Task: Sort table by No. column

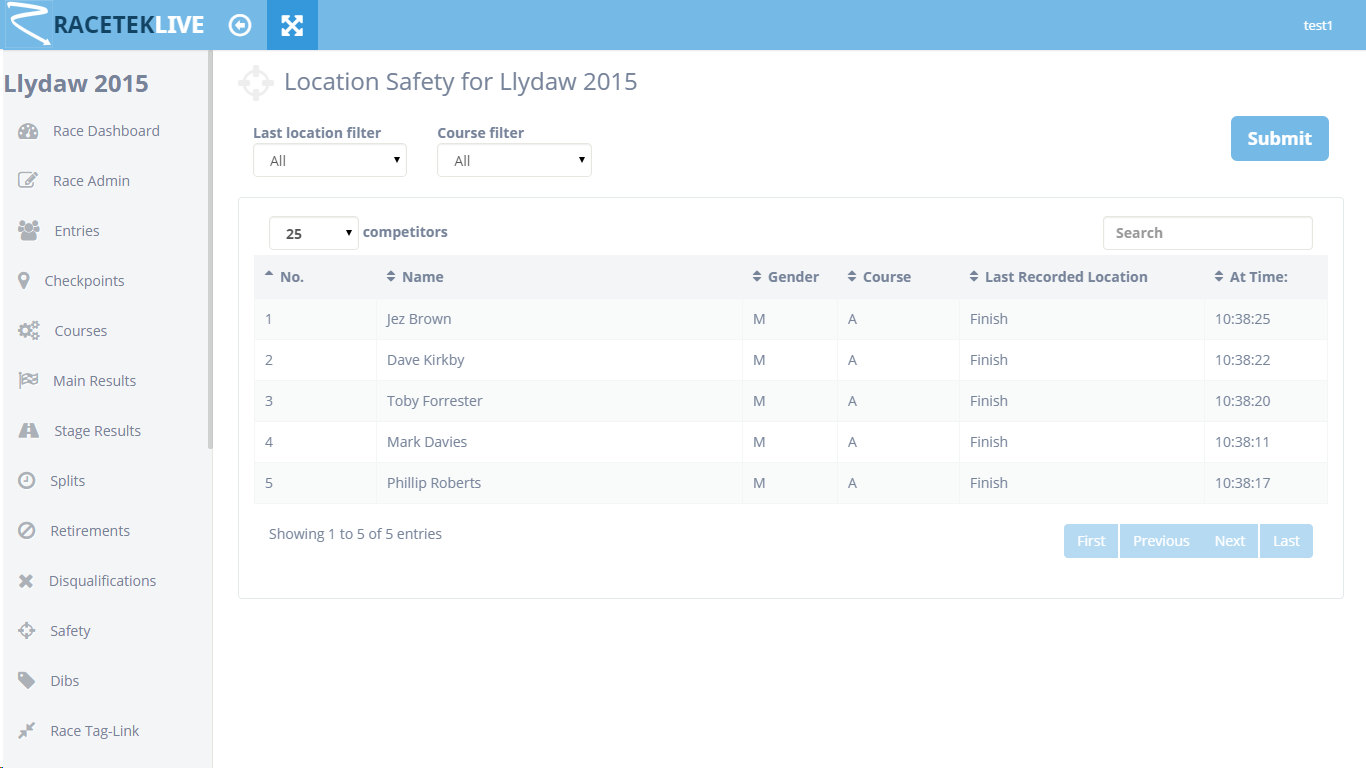Action: pyautogui.click(x=315, y=277)
